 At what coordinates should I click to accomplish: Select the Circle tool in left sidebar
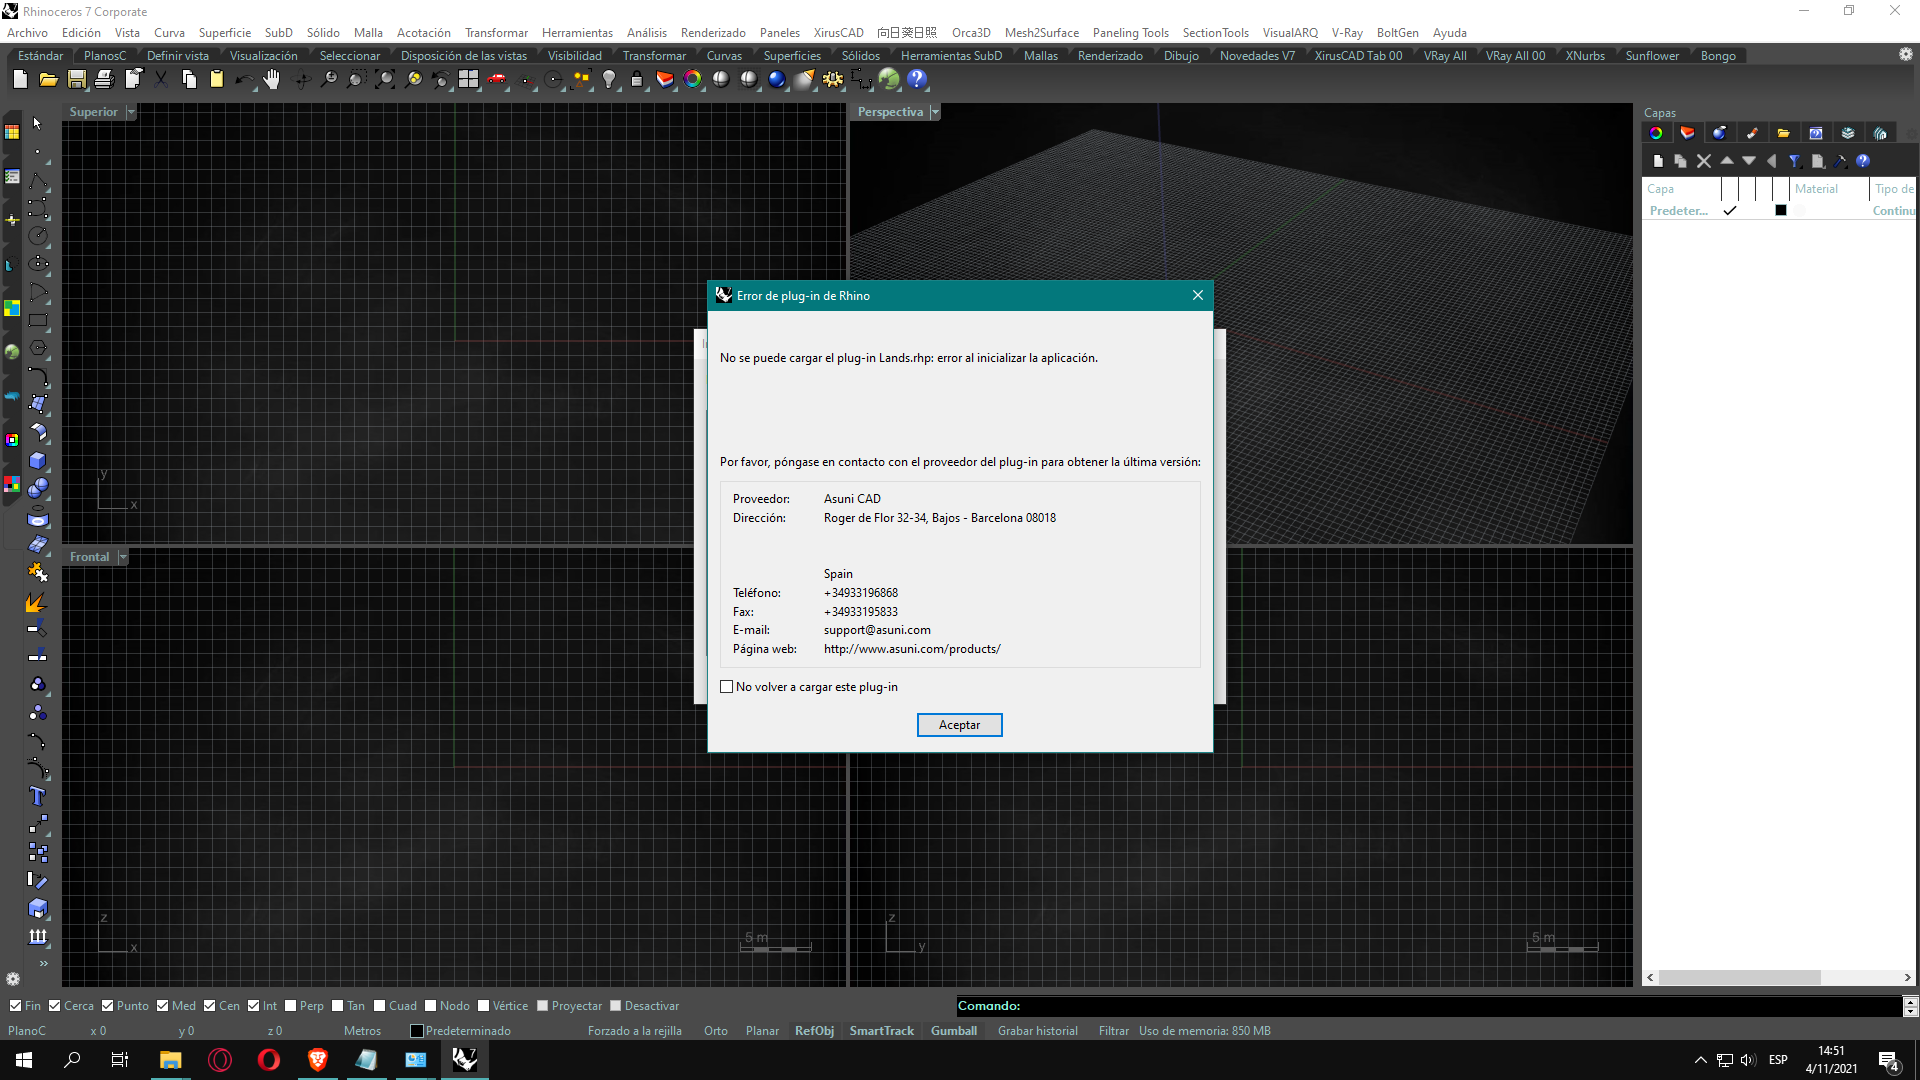38,236
